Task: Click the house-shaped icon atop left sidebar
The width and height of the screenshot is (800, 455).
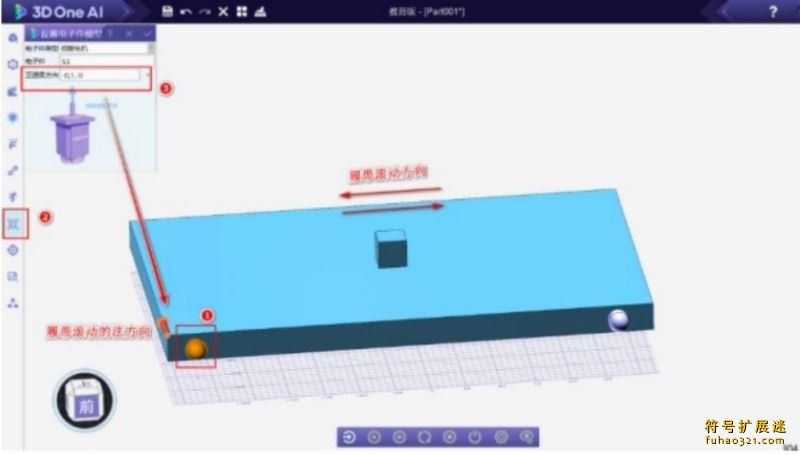Action: [x=13, y=38]
